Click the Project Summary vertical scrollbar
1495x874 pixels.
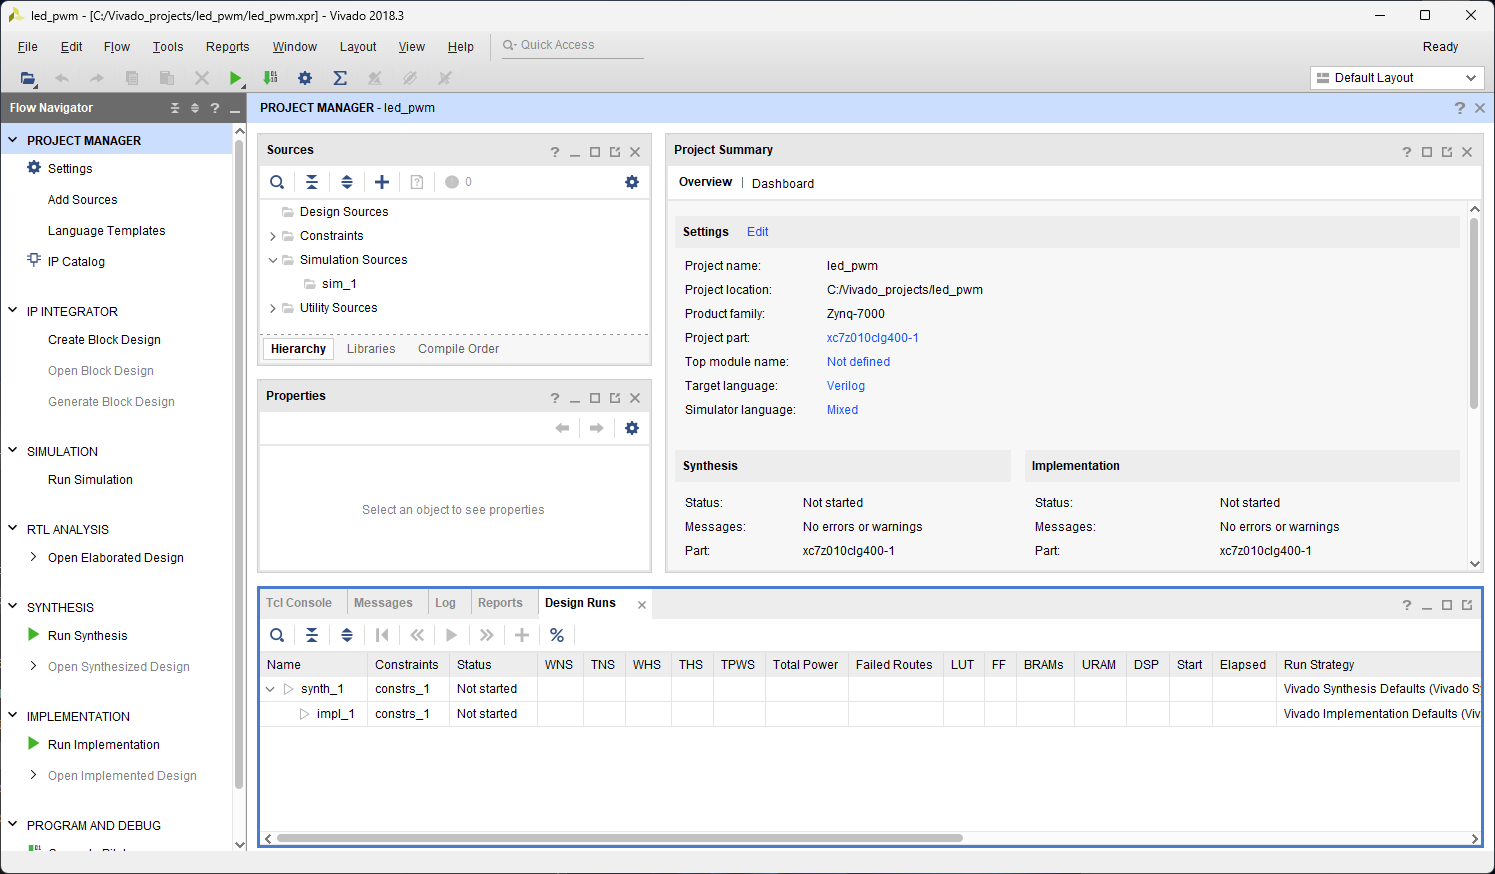pyautogui.click(x=1474, y=313)
